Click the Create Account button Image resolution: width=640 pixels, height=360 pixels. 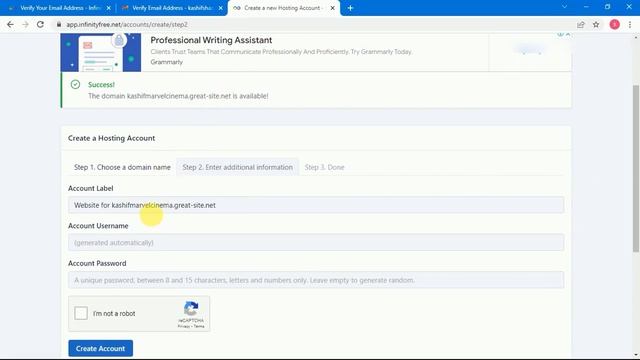(x=100, y=348)
